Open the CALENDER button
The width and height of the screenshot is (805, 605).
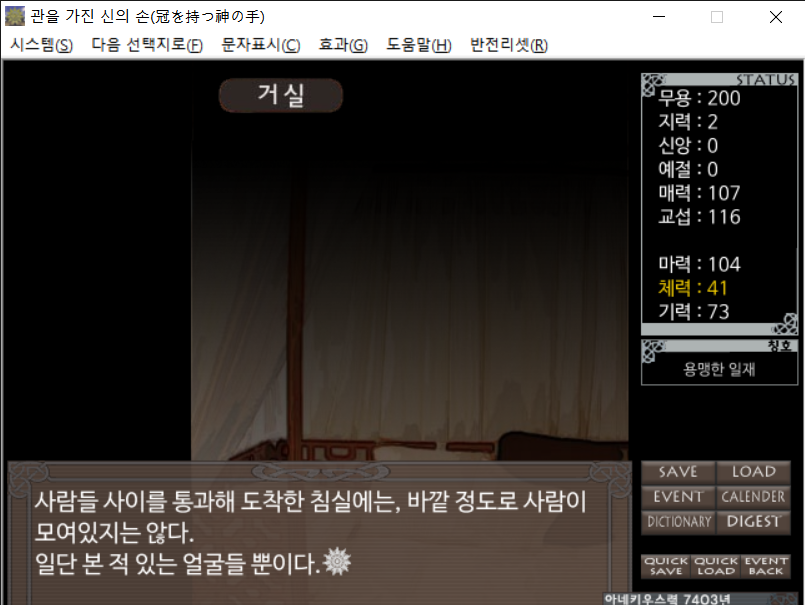pos(753,497)
